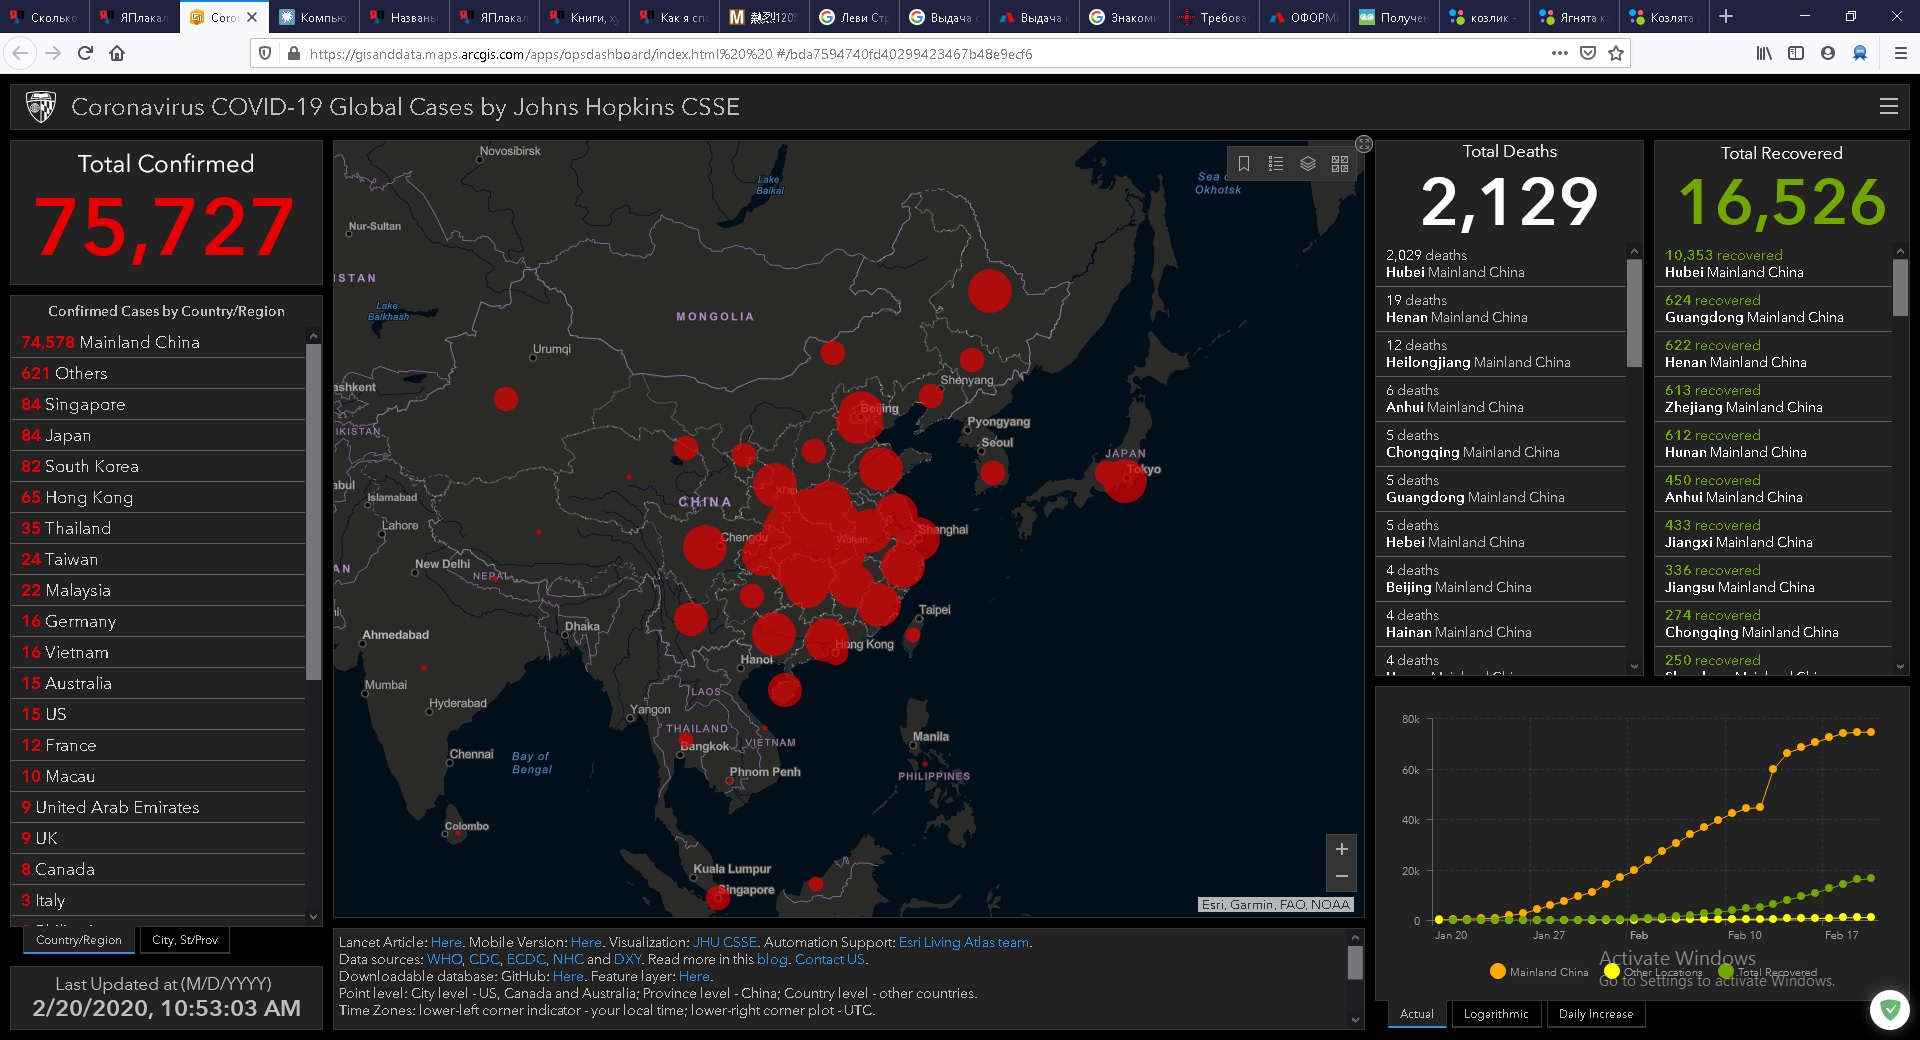Image resolution: width=1920 pixels, height=1040 pixels.
Task: Open the Lancet Article Here link
Action: (446, 942)
